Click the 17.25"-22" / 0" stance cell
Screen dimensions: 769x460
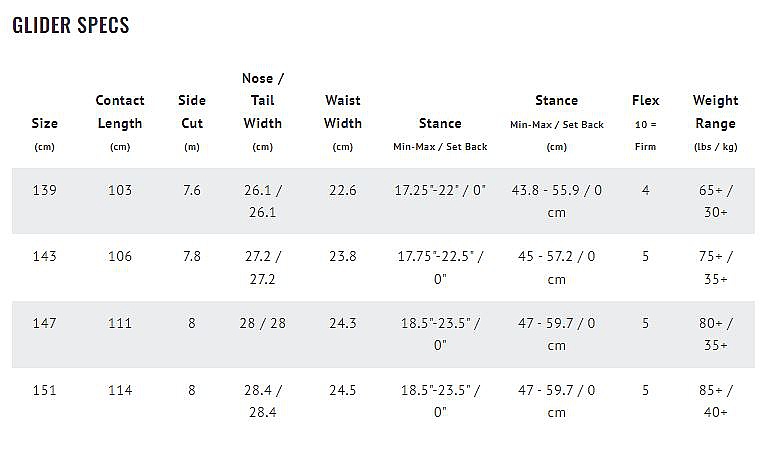pyautogui.click(x=440, y=190)
